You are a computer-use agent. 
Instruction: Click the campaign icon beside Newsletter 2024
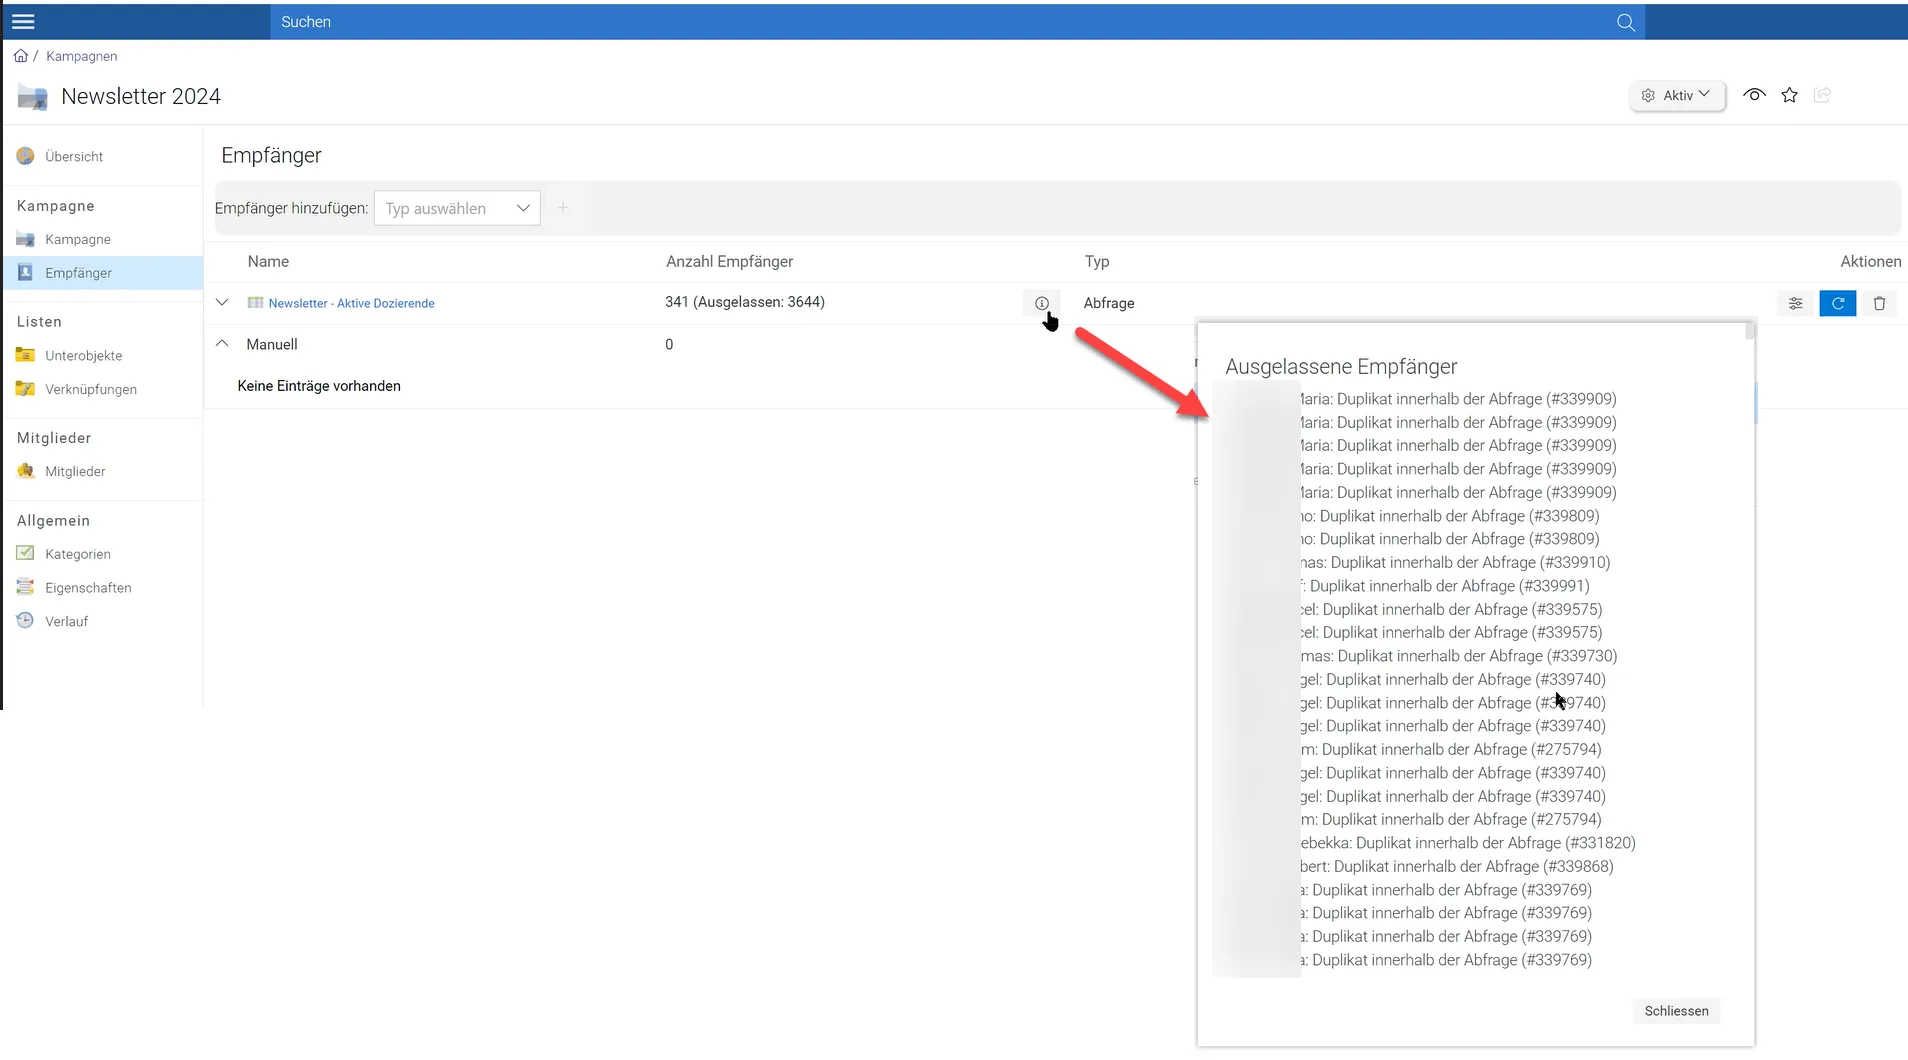pyautogui.click(x=32, y=97)
